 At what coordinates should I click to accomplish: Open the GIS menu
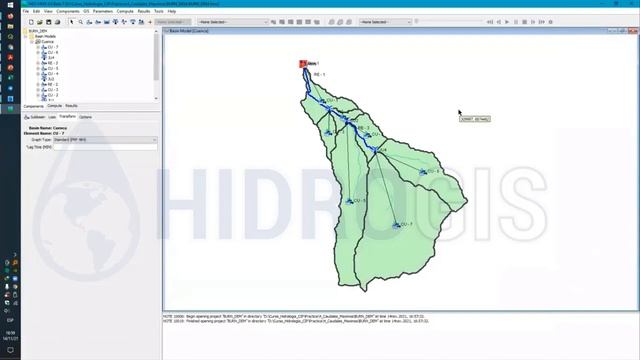coord(86,11)
